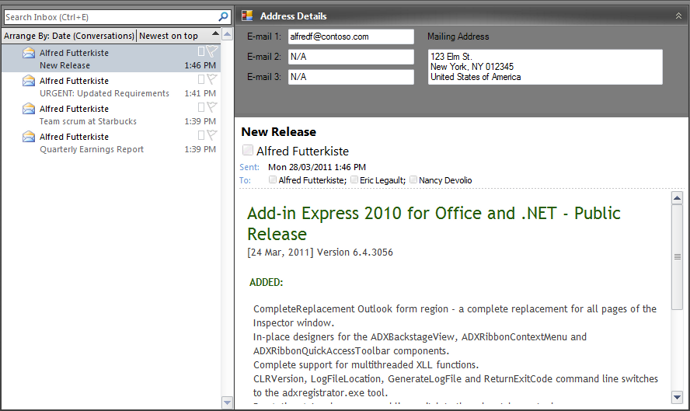Click the presence box for Eric Legault
Image resolution: width=690 pixels, height=411 pixels.
tap(354, 179)
